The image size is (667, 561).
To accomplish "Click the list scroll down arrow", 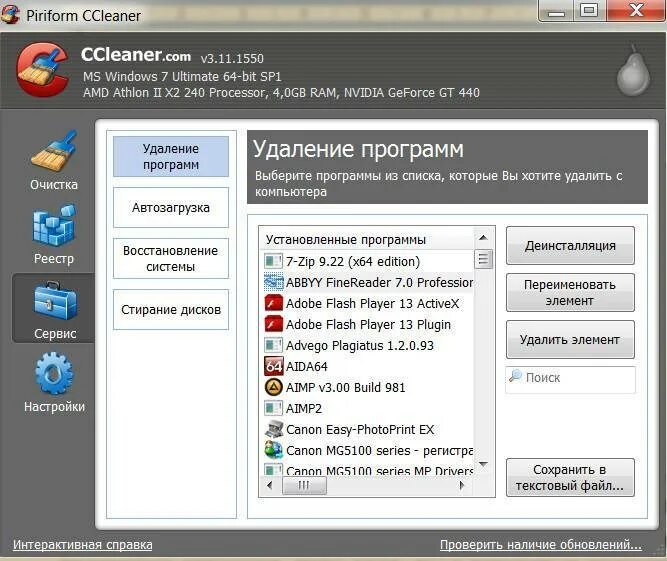I will click(x=483, y=464).
